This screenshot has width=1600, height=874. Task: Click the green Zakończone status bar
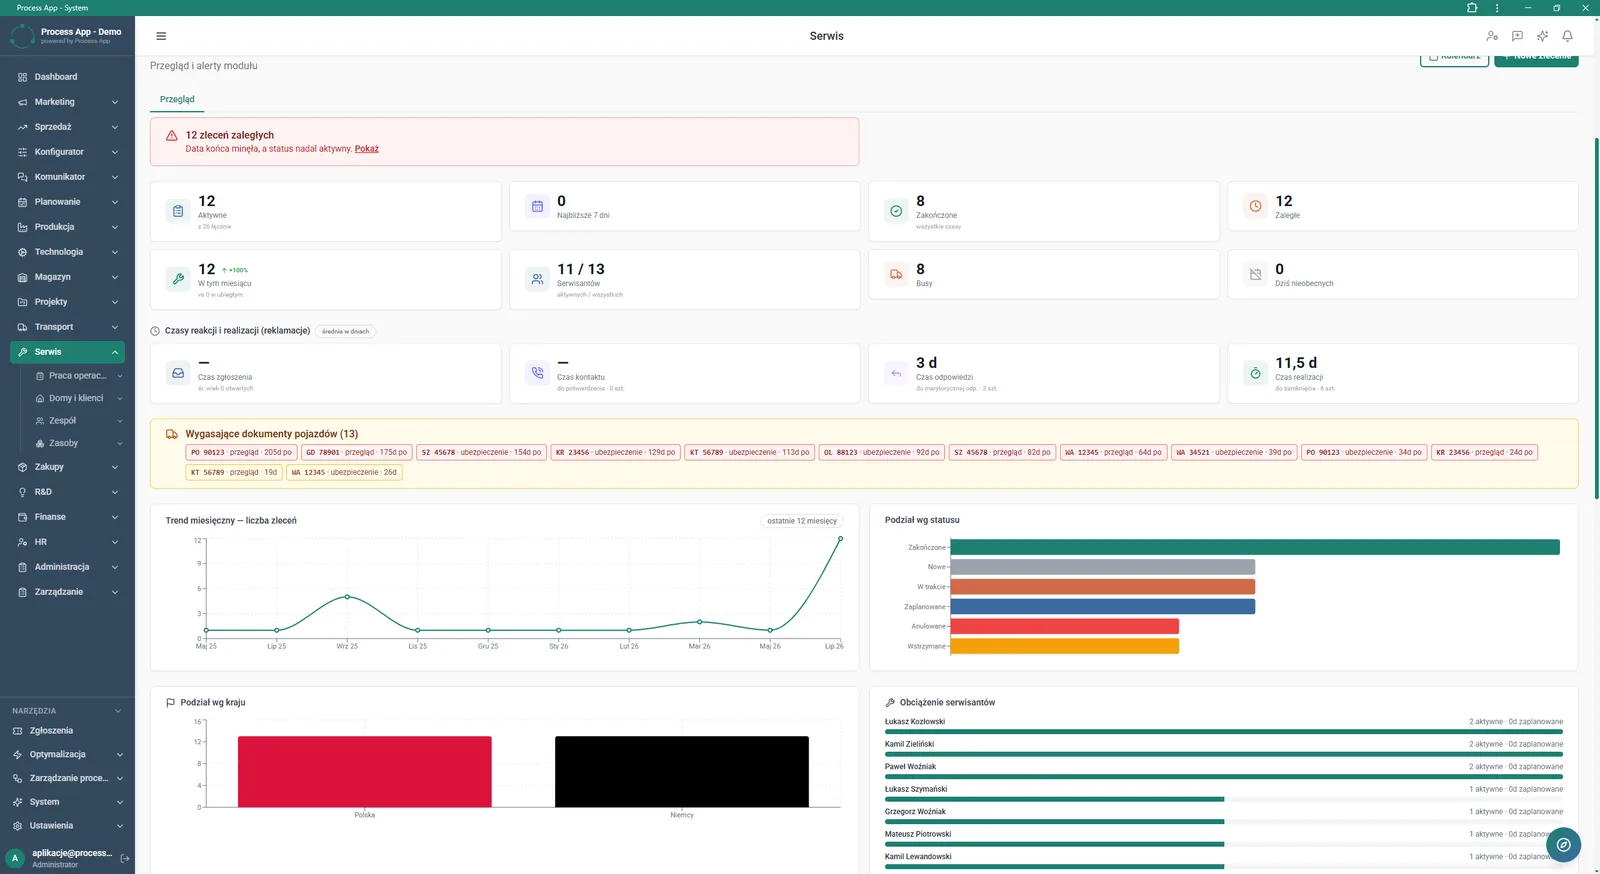(x=1255, y=547)
